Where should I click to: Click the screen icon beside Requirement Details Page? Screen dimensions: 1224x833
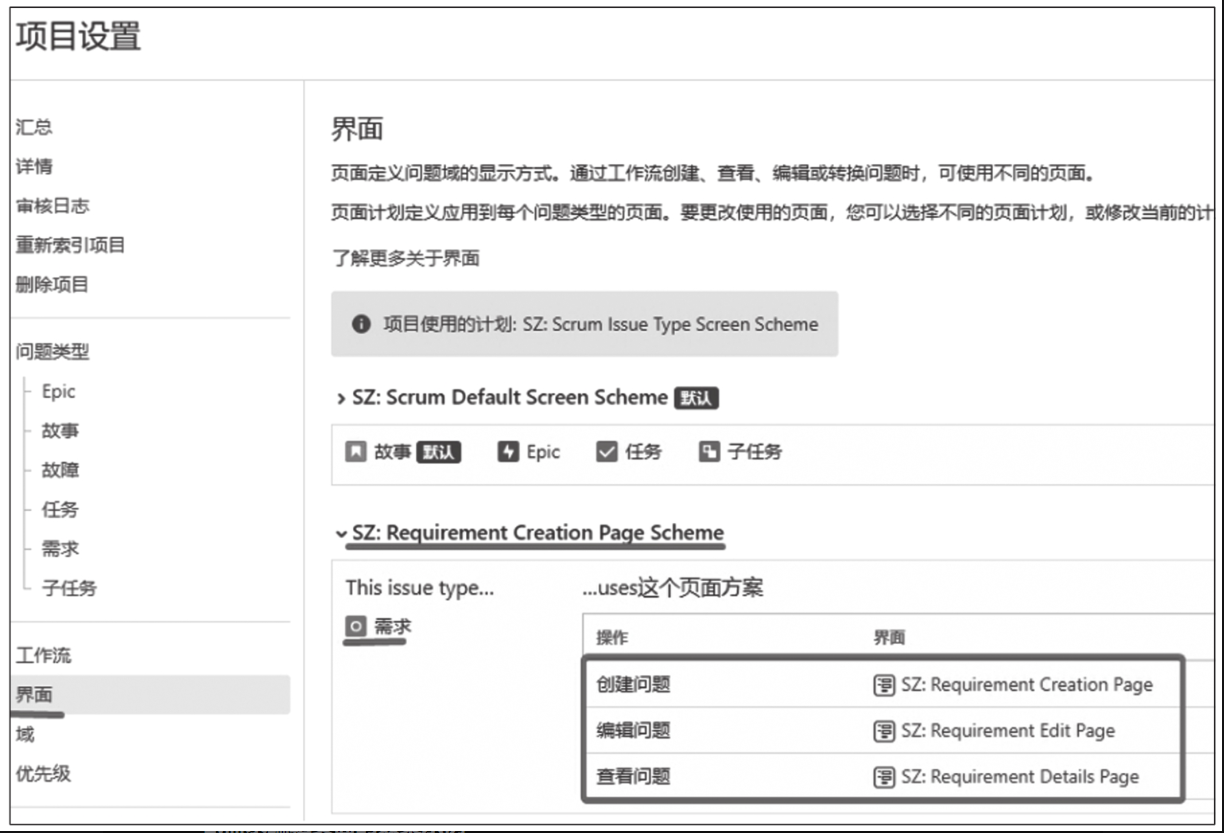click(x=884, y=777)
